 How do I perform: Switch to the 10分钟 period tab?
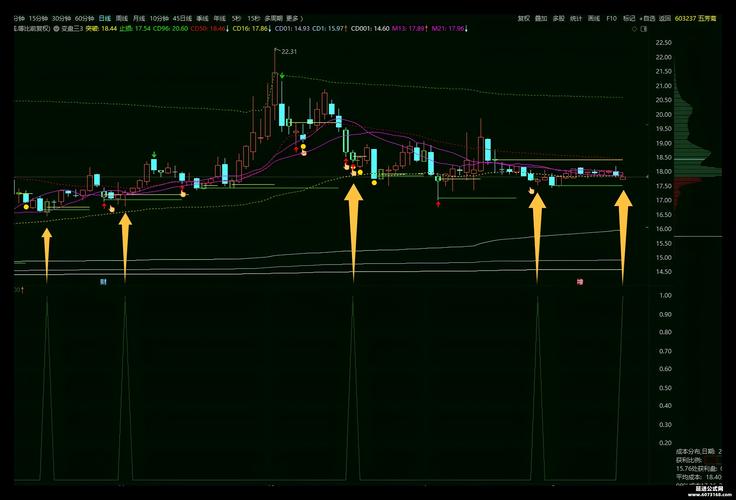point(159,18)
